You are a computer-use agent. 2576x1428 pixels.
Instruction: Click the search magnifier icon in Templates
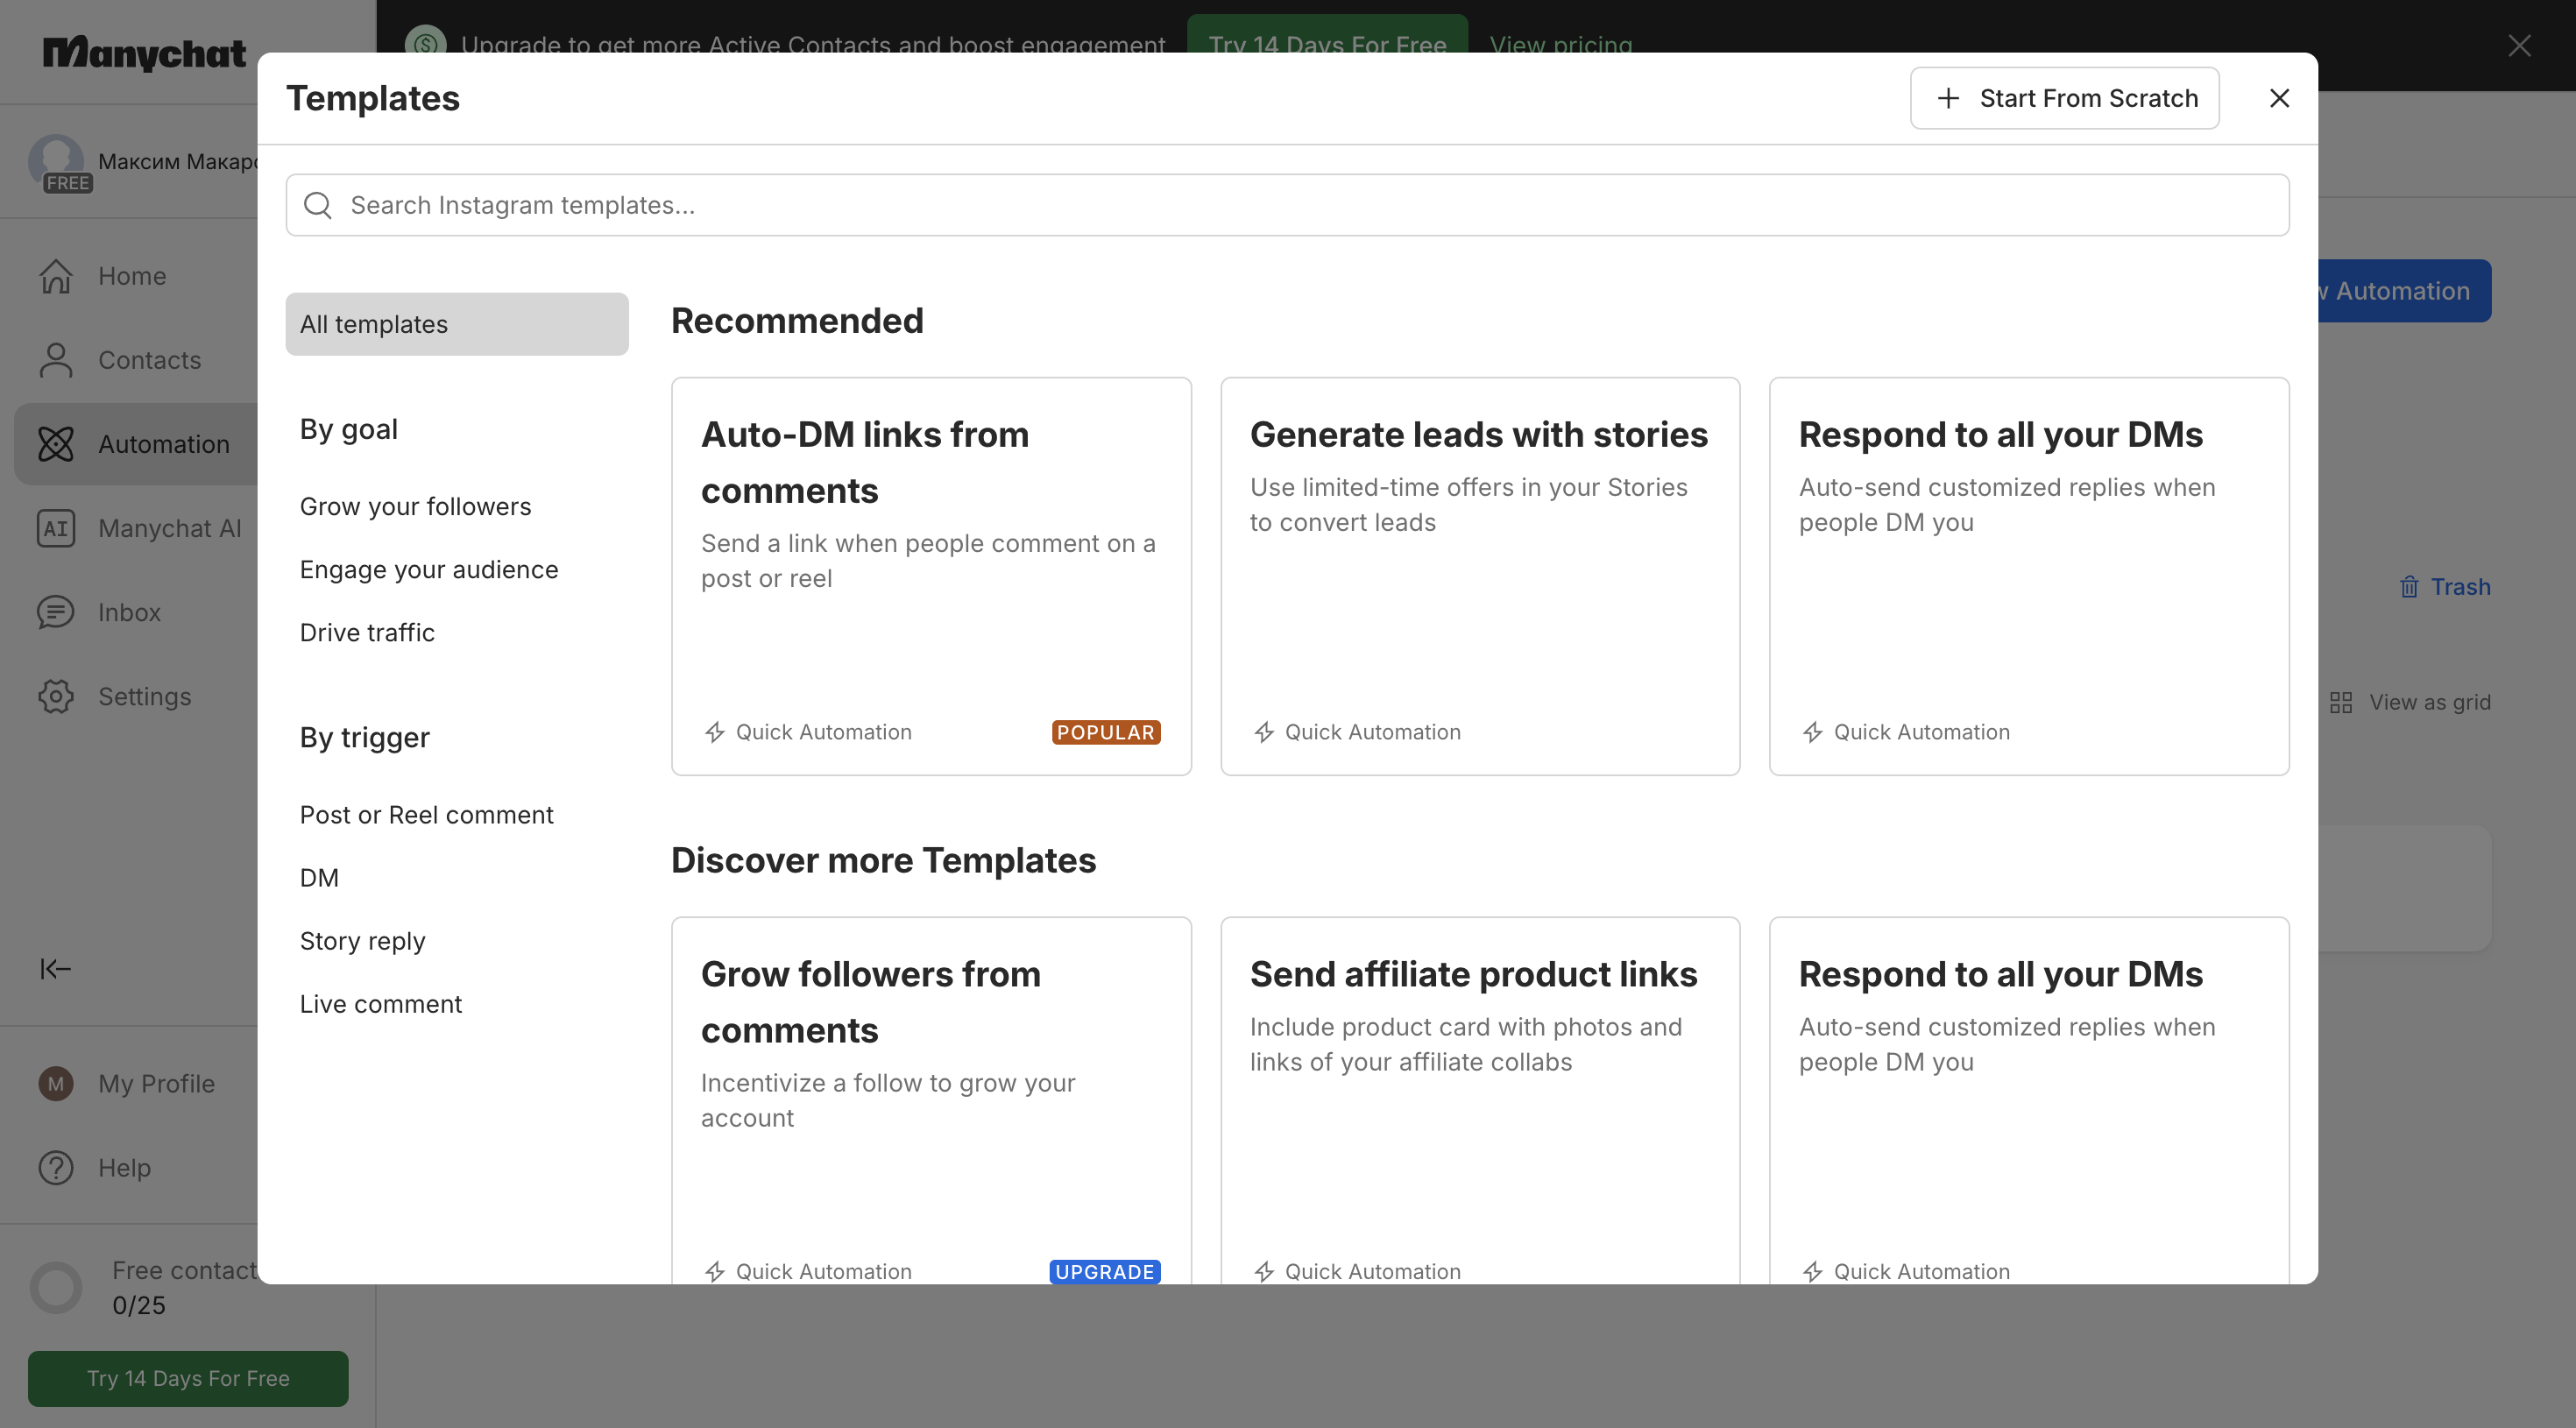318,205
